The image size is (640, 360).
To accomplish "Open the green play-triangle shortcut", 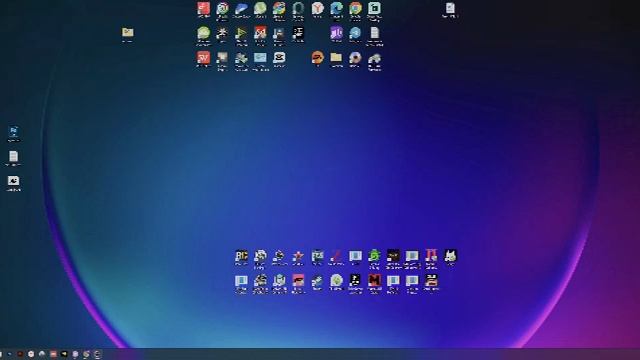I will [x=241, y=33].
